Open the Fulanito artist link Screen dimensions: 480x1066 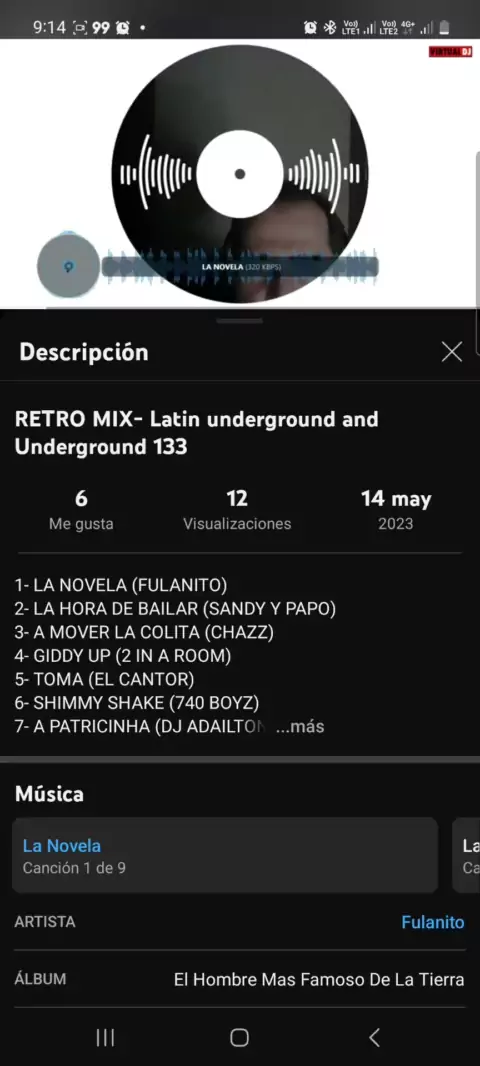coord(432,923)
